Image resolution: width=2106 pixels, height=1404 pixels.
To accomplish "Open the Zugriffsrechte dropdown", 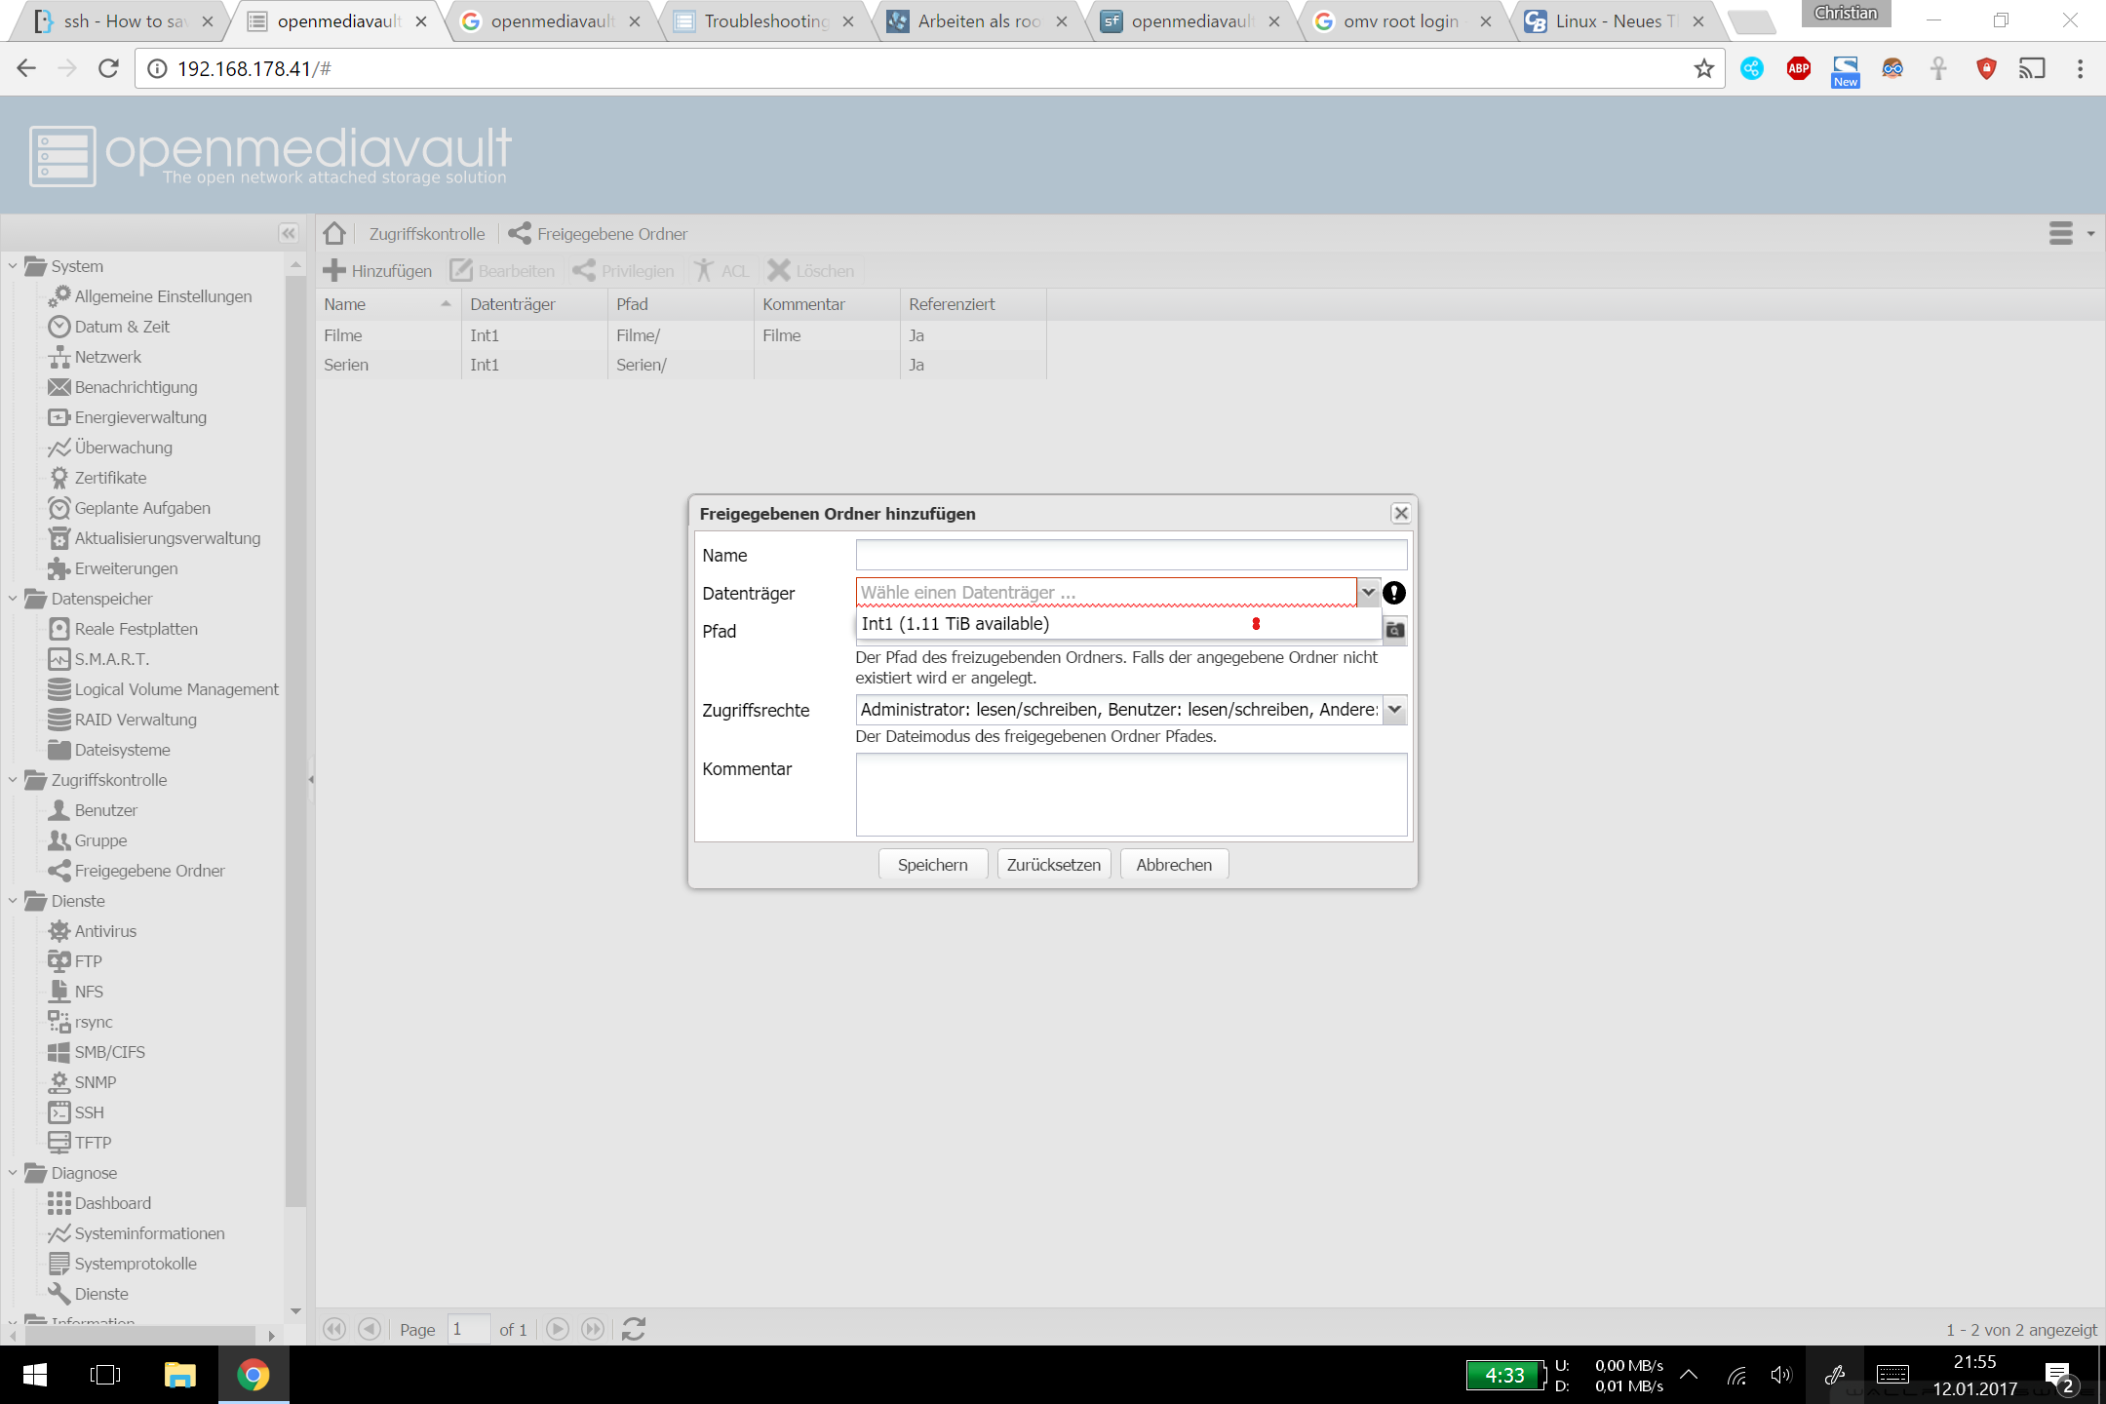I will pyautogui.click(x=1394, y=710).
